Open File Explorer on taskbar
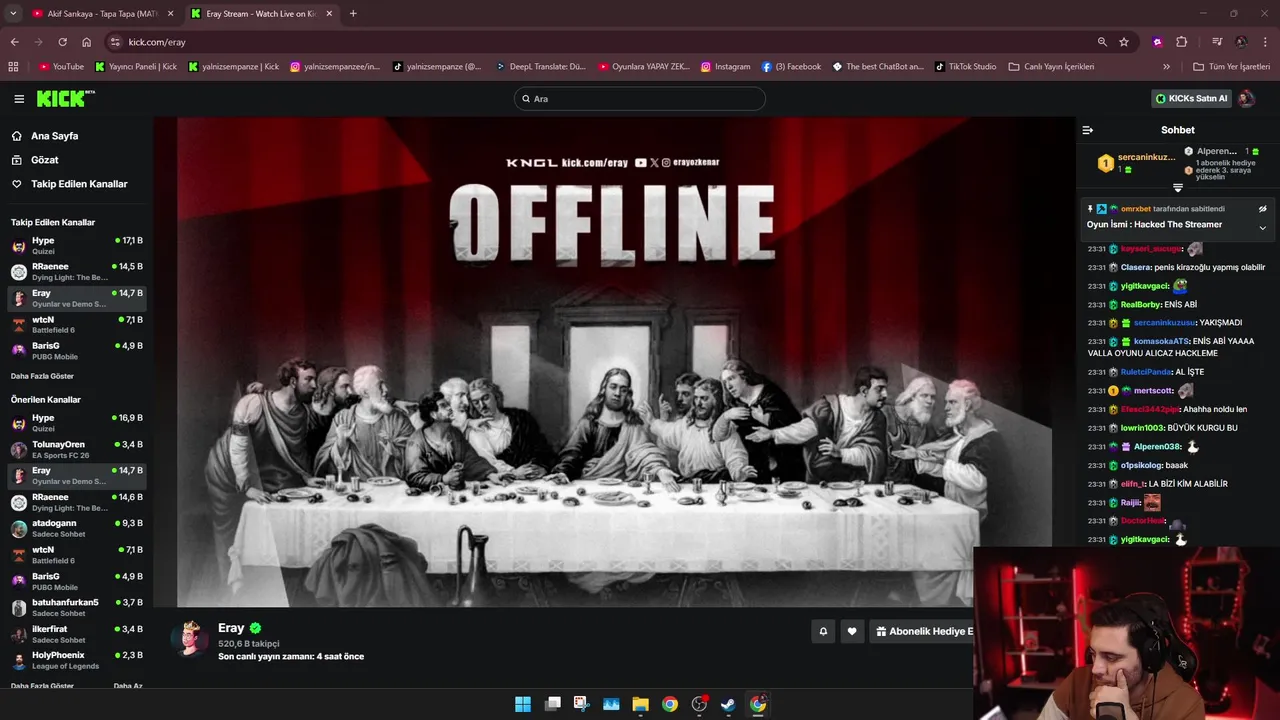1280x720 pixels. point(640,704)
